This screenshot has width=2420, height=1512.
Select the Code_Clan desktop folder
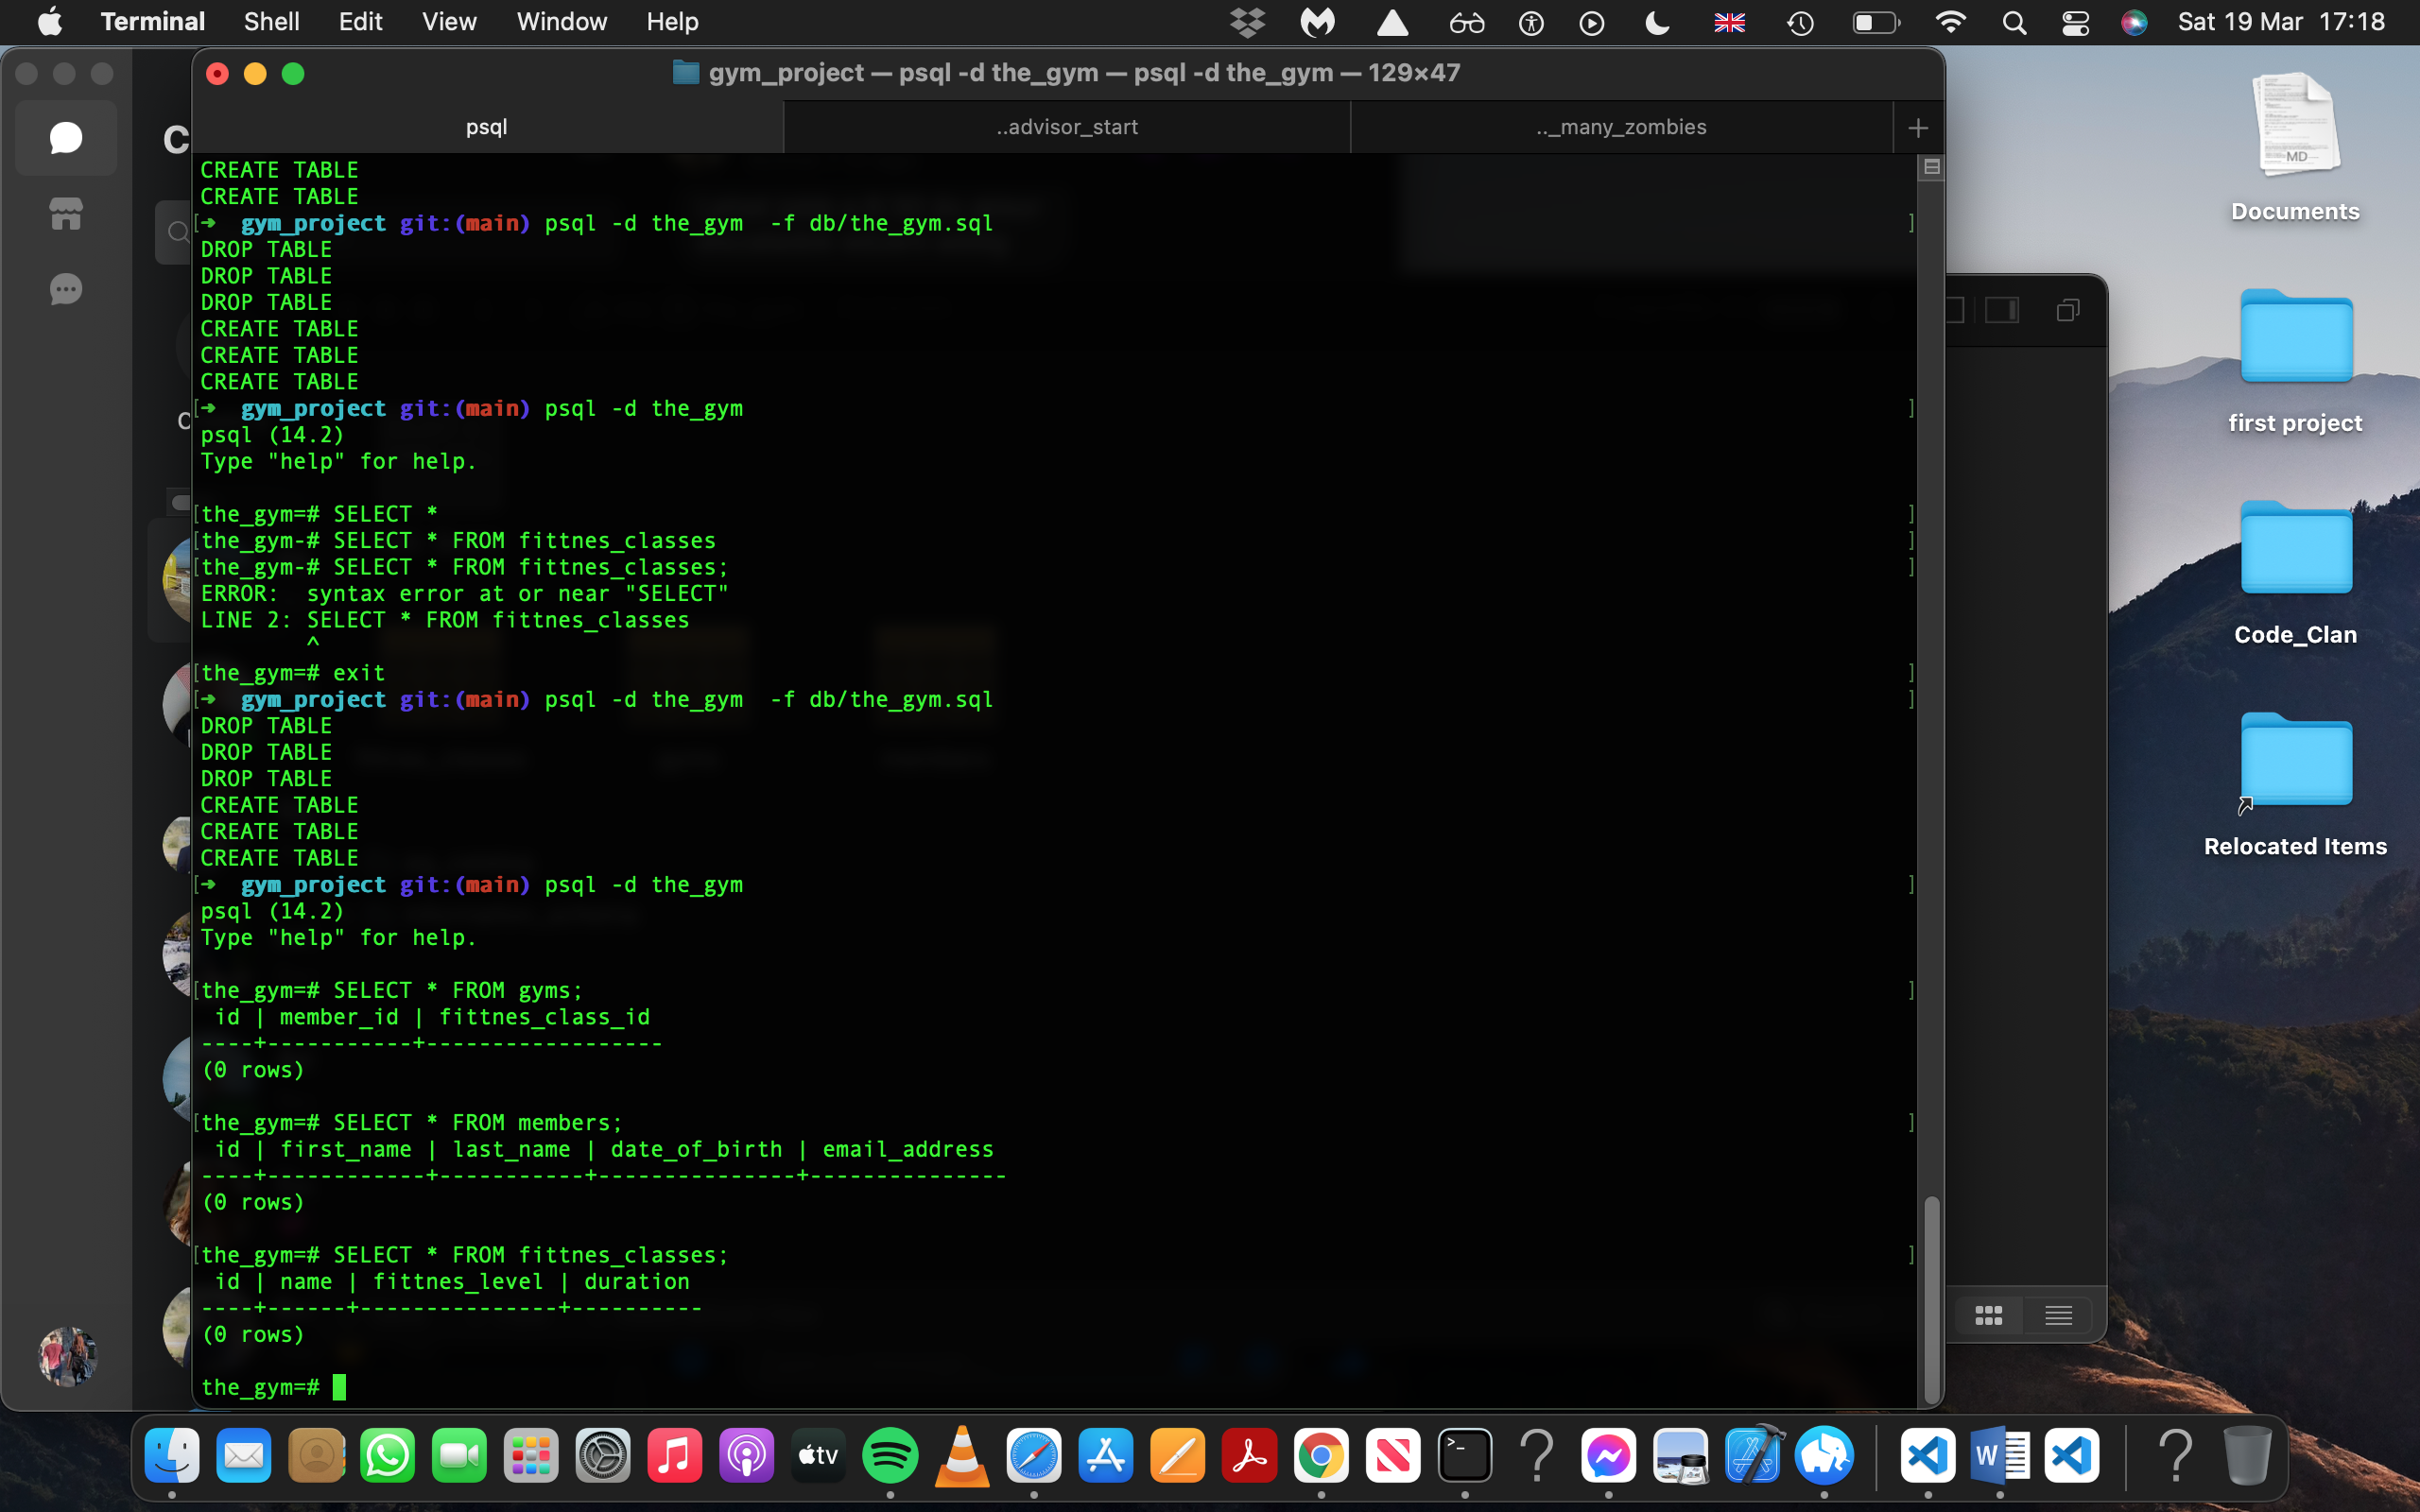click(2295, 572)
